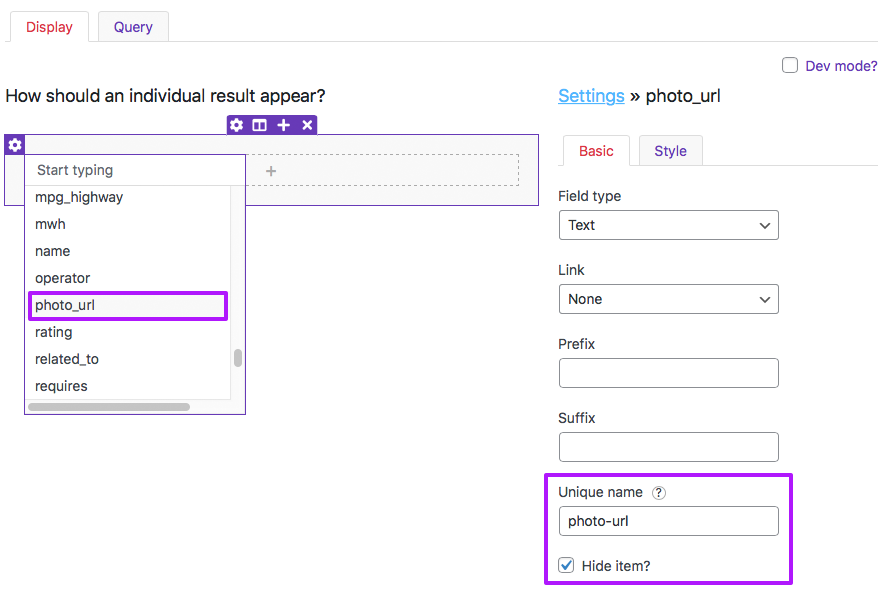Uncheck the Hide item checkbox
The width and height of the screenshot is (882, 592).
coord(566,565)
